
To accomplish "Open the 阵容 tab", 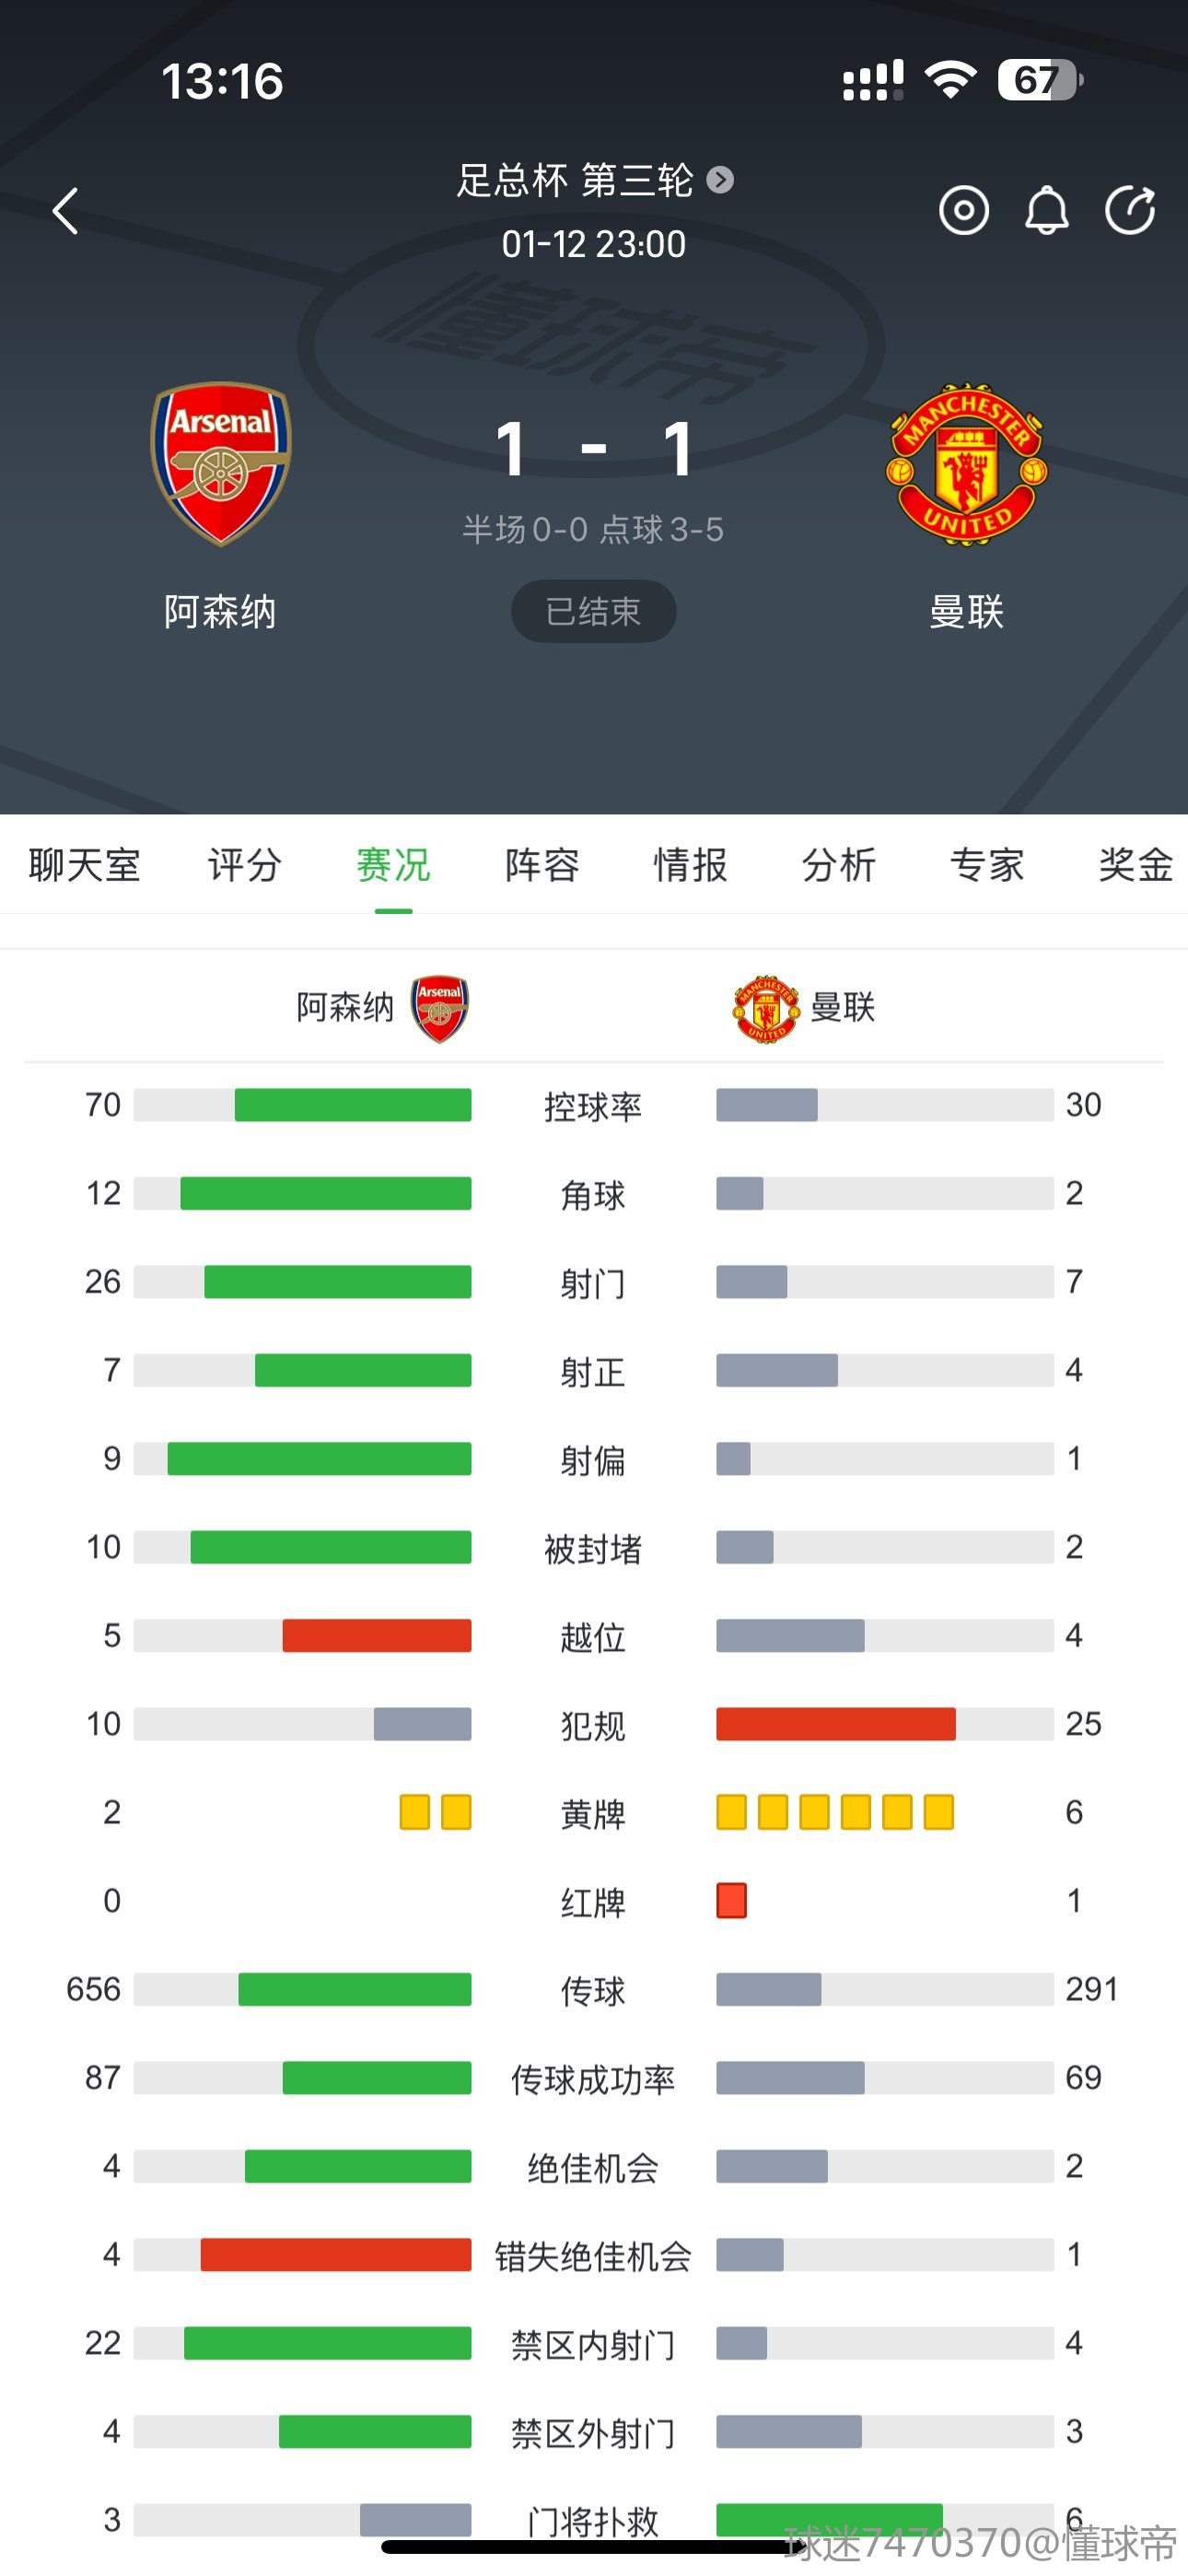I will pyautogui.click(x=542, y=865).
